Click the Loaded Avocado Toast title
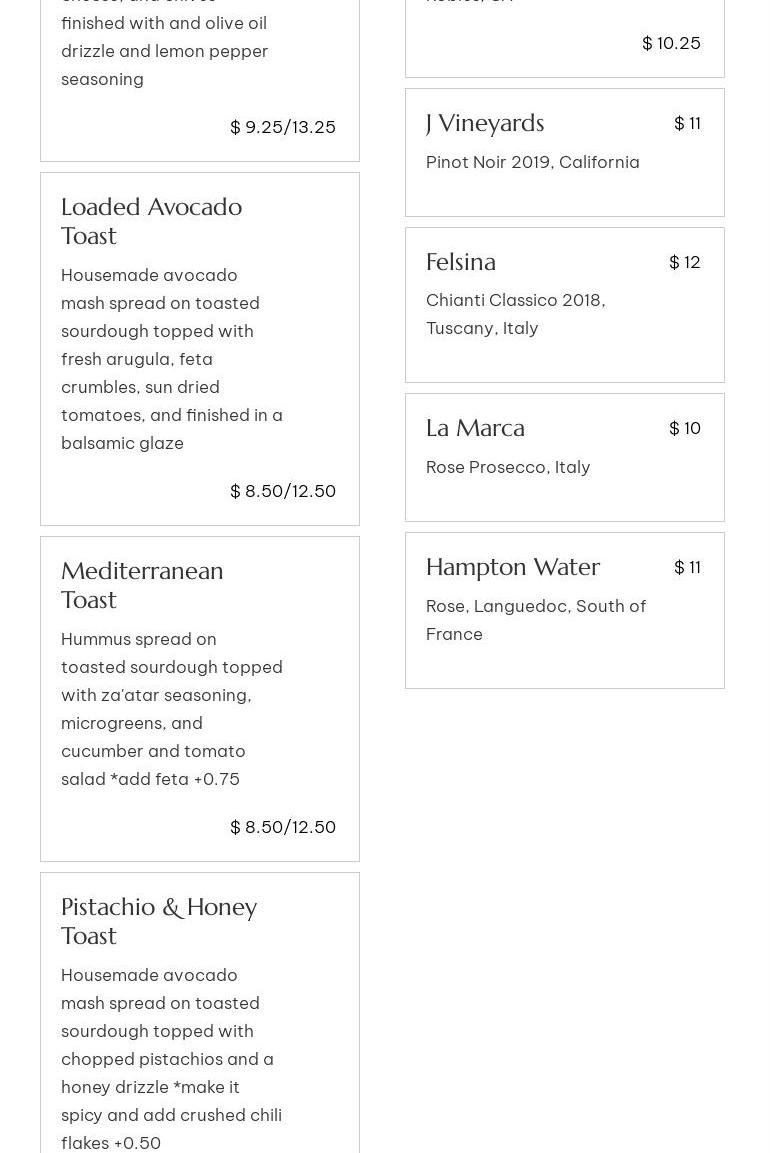 click(x=151, y=221)
